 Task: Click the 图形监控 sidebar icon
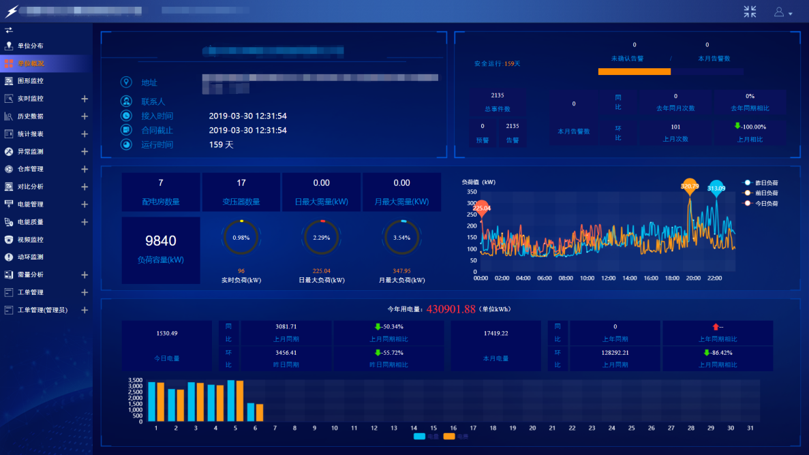[x=9, y=81]
